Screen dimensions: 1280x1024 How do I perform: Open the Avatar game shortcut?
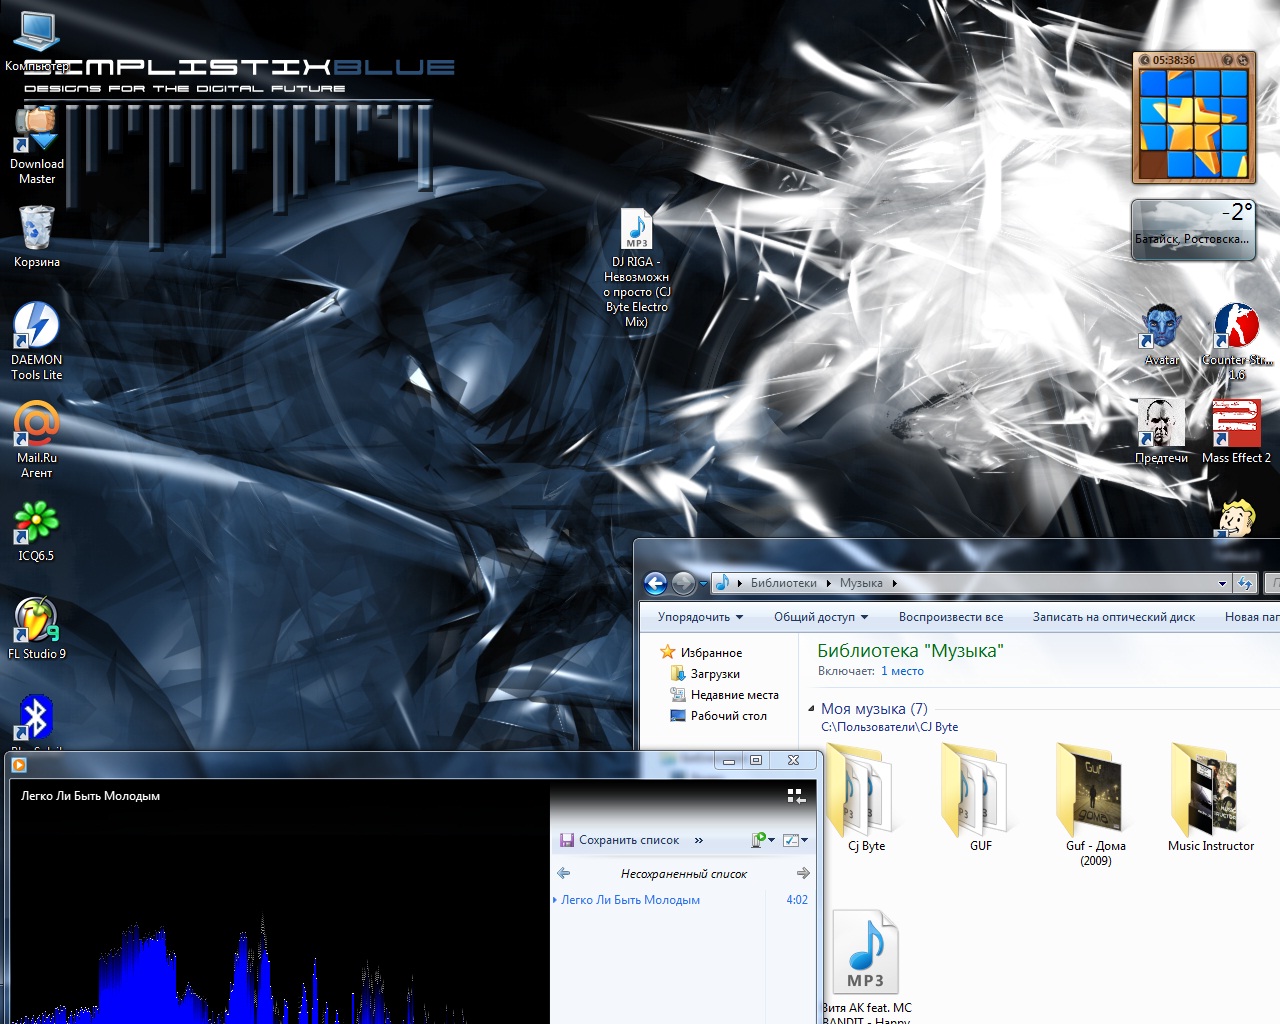pyautogui.click(x=1162, y=335)
